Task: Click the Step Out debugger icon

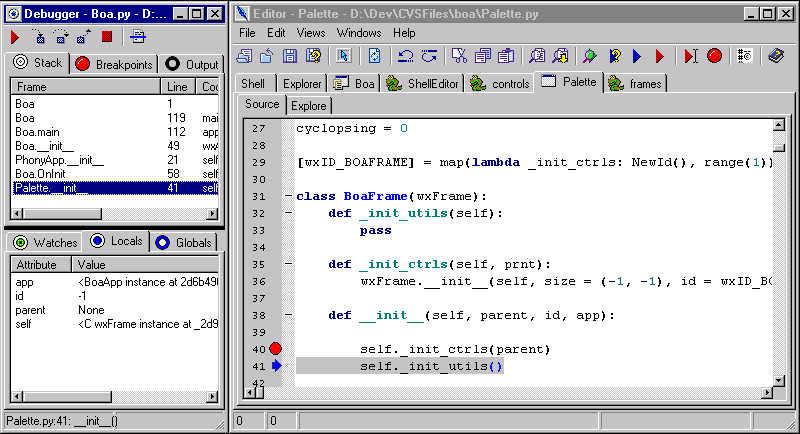Action: tap(82, 37)
